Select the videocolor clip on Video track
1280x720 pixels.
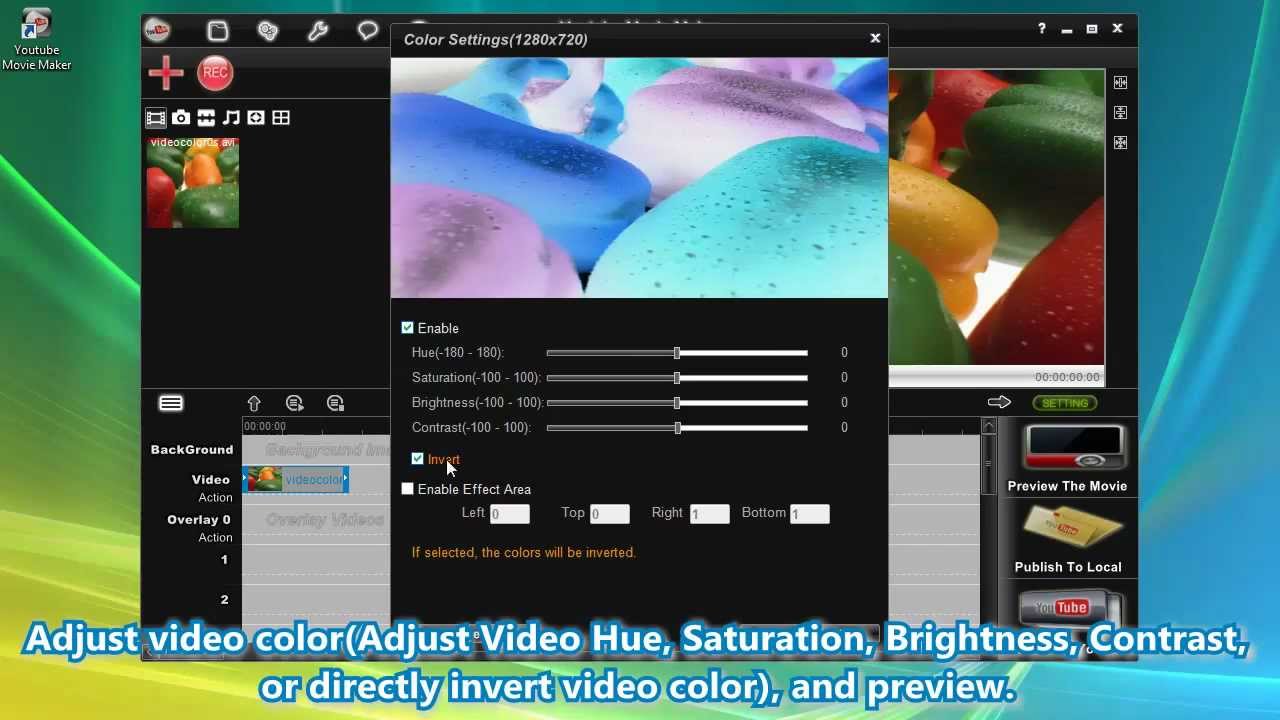point(296,480)
